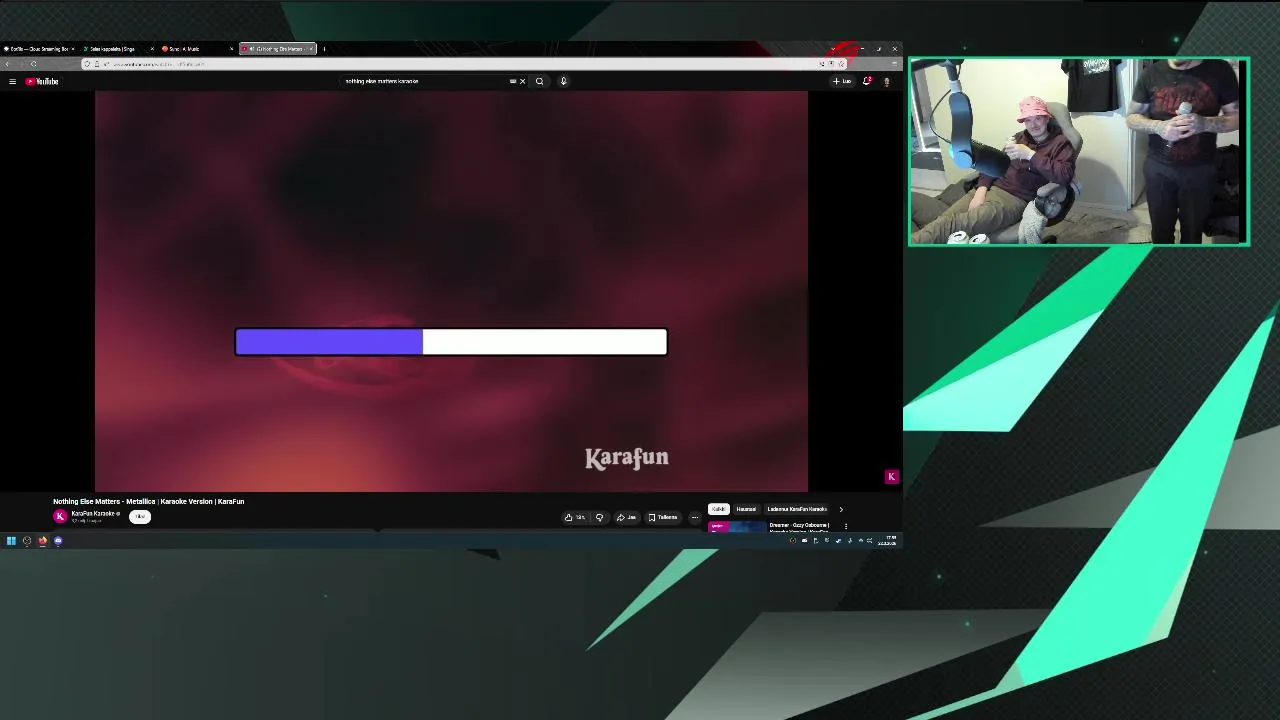
Task: Bookmark the page with address bar star
Action: pos(841,64)
